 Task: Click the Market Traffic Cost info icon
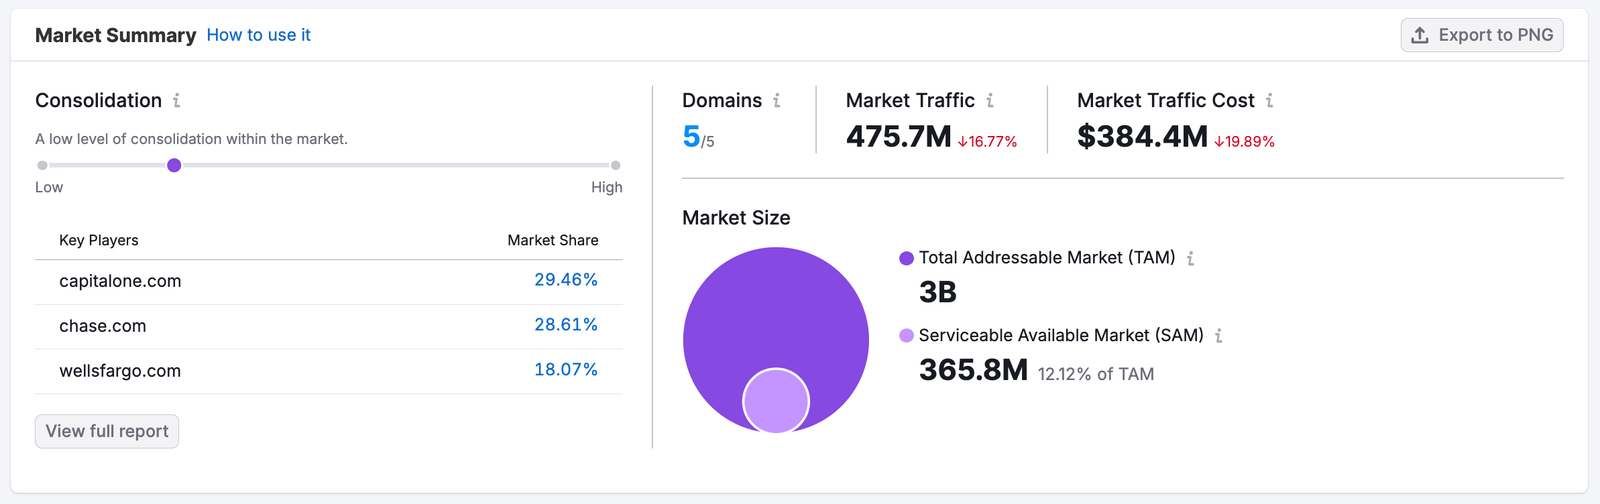(1270, 101)
